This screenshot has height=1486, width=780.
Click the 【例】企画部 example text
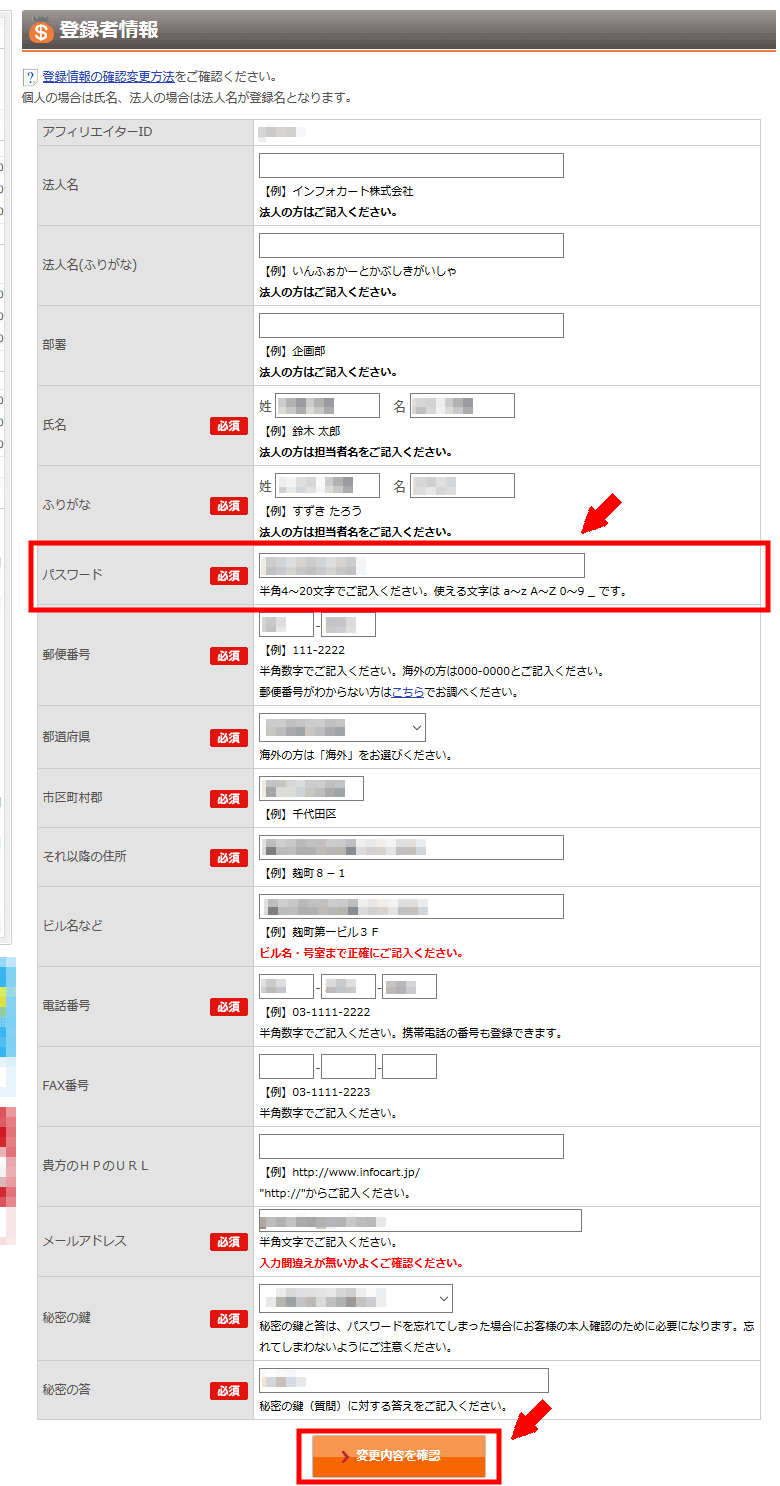pos(292,351)
